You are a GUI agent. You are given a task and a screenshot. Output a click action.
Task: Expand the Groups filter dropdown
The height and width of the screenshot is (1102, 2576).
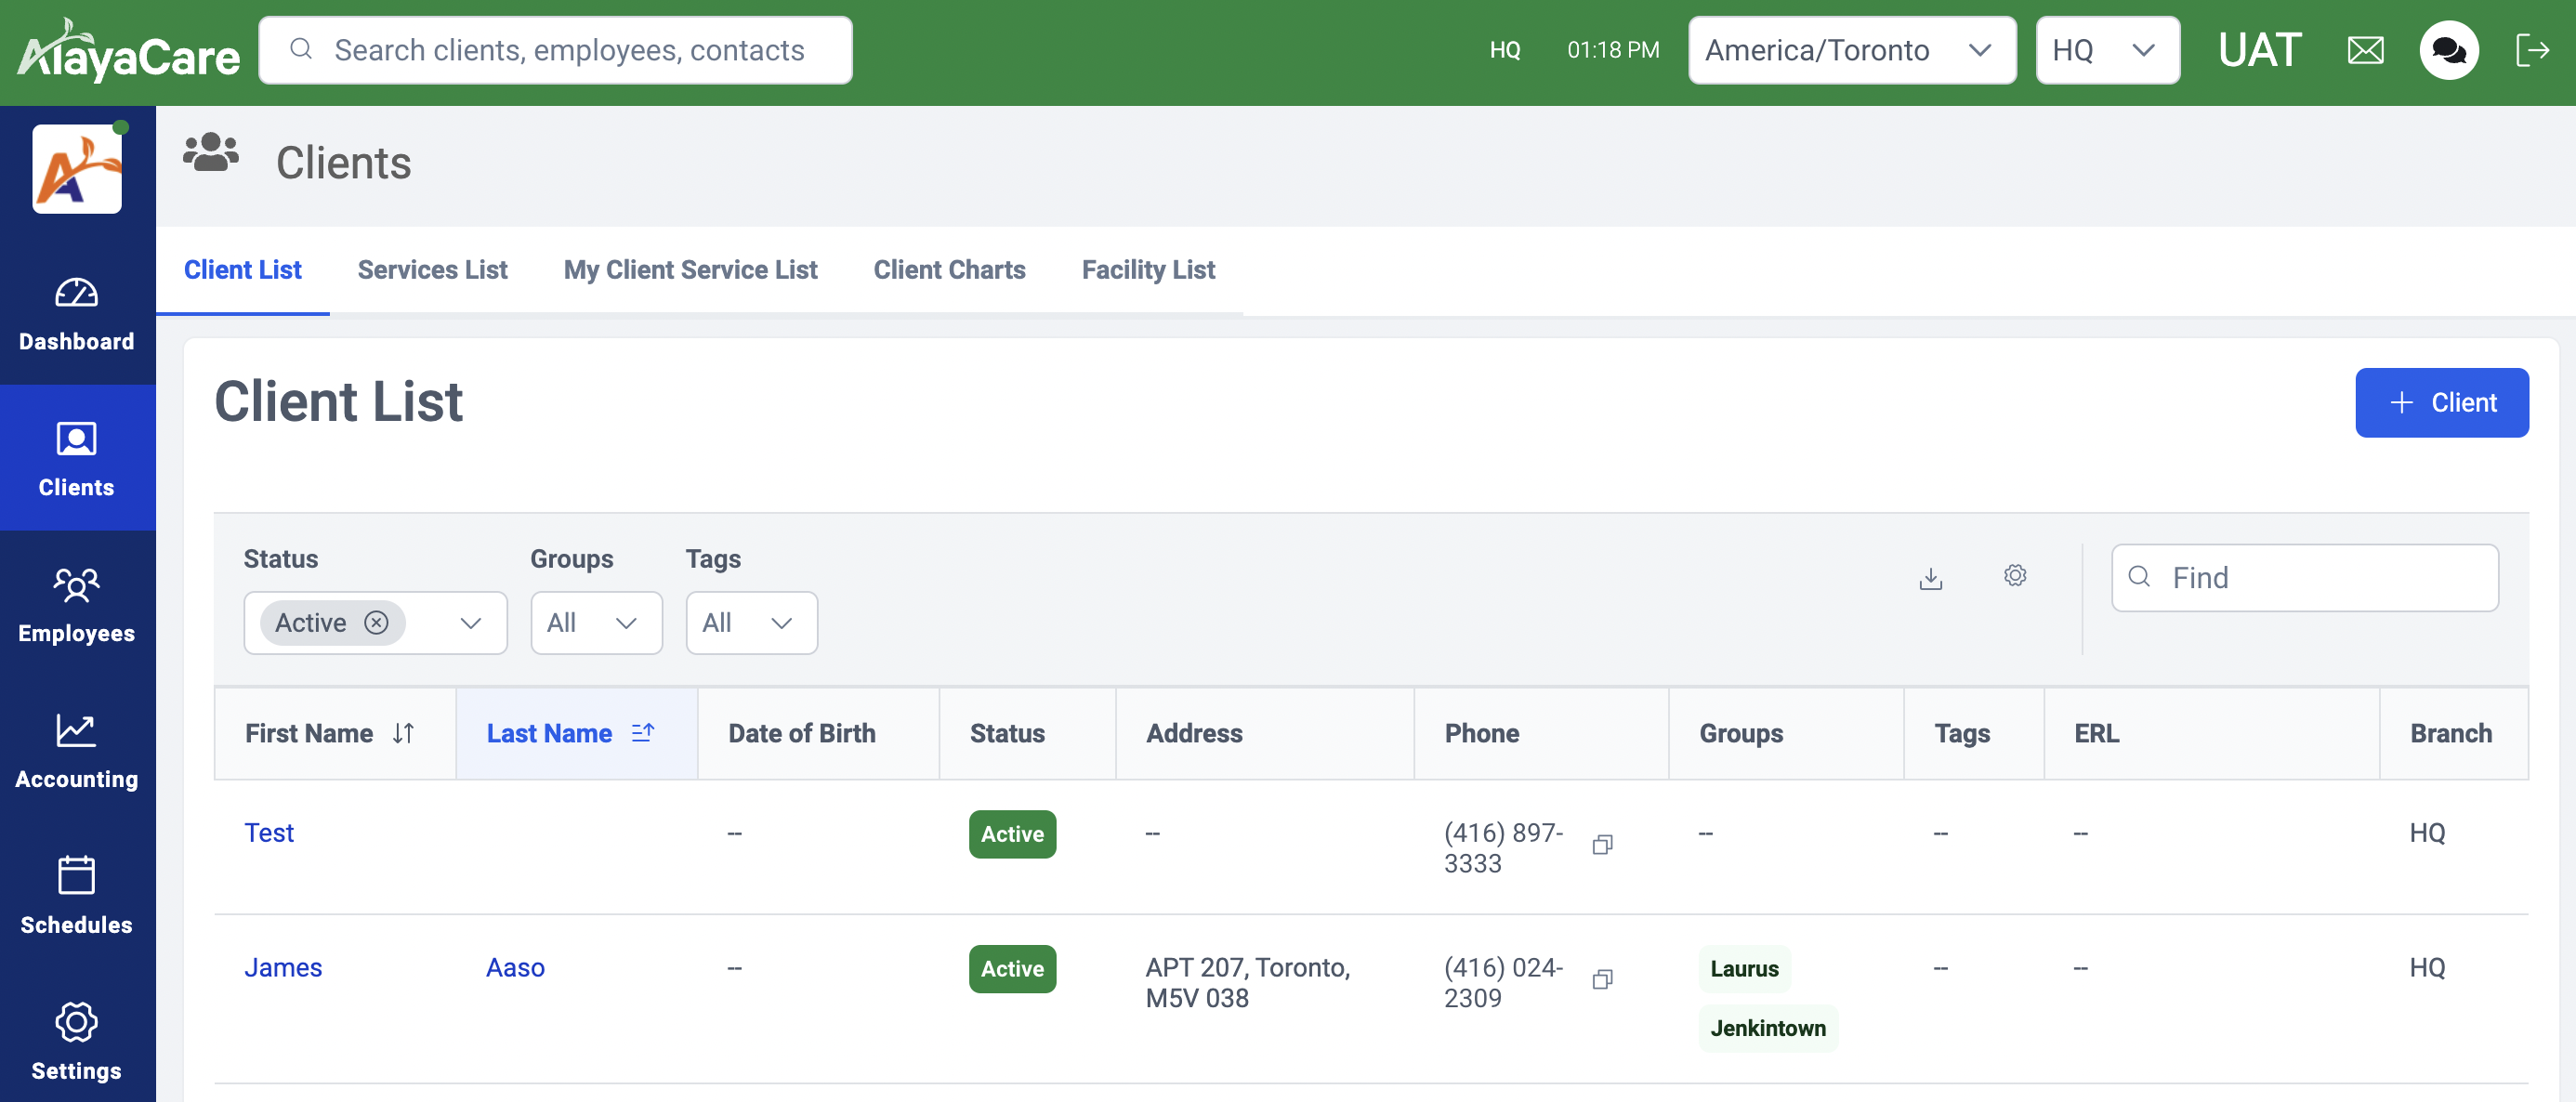[x=596, y=623]
